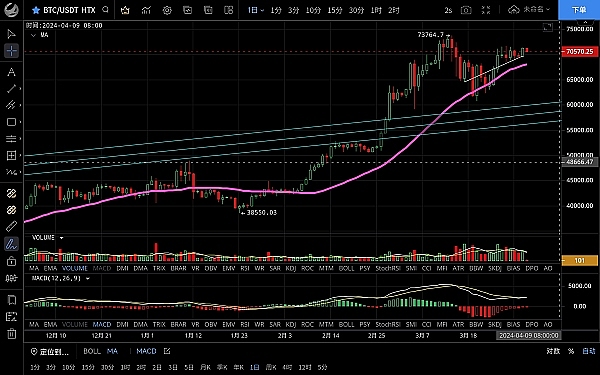Select the rectangle shape tool

click(x=11, y=122)
